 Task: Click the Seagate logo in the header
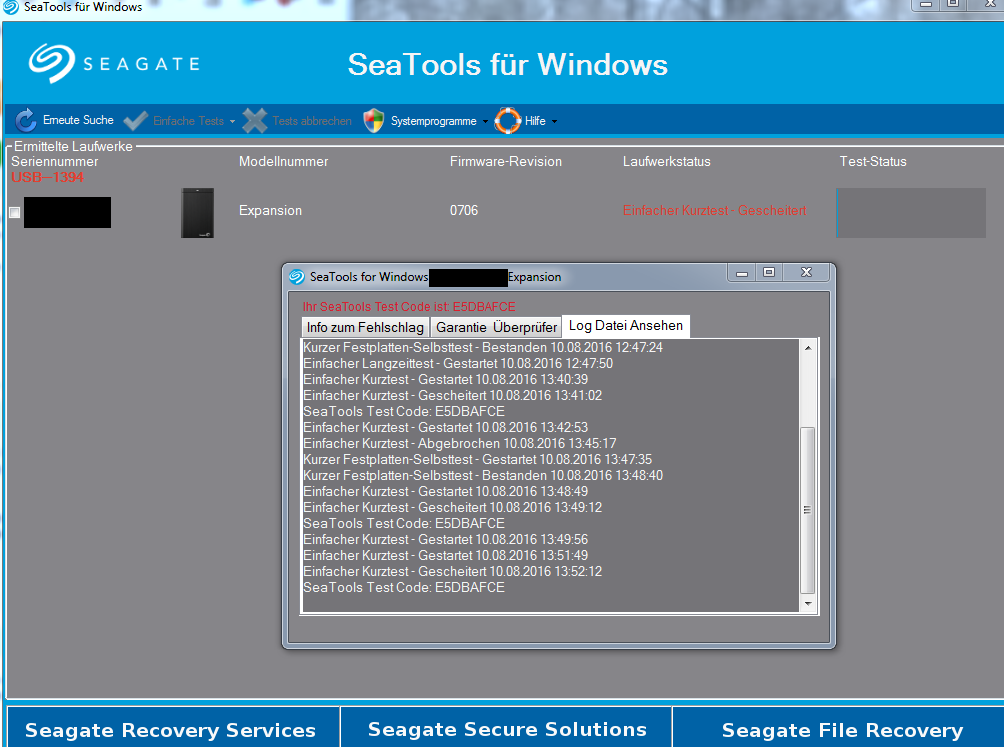[x=114, y=63]
